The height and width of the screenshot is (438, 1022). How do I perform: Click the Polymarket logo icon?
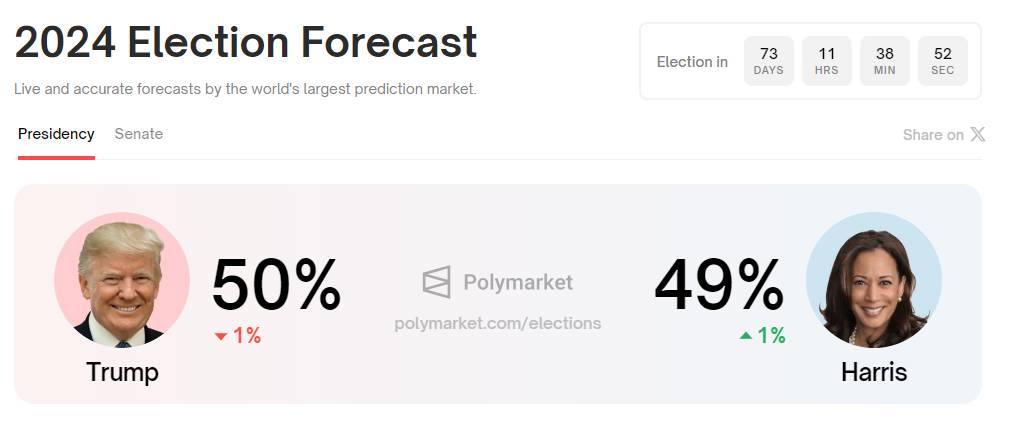click(436, 282)
